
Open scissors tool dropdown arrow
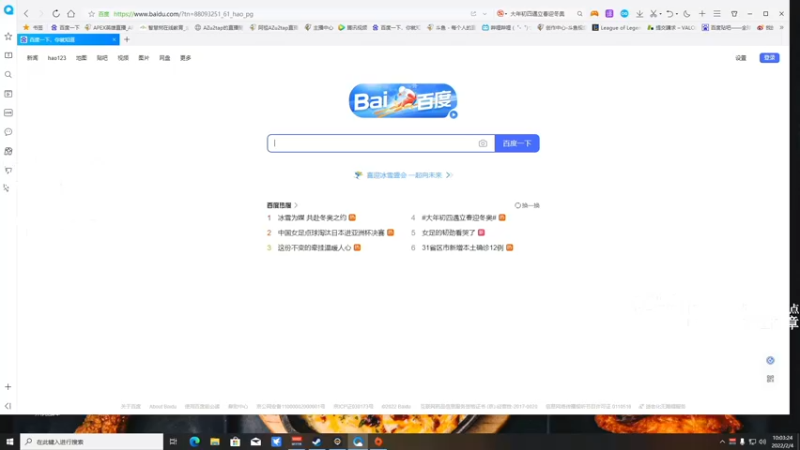click(660, 14)
